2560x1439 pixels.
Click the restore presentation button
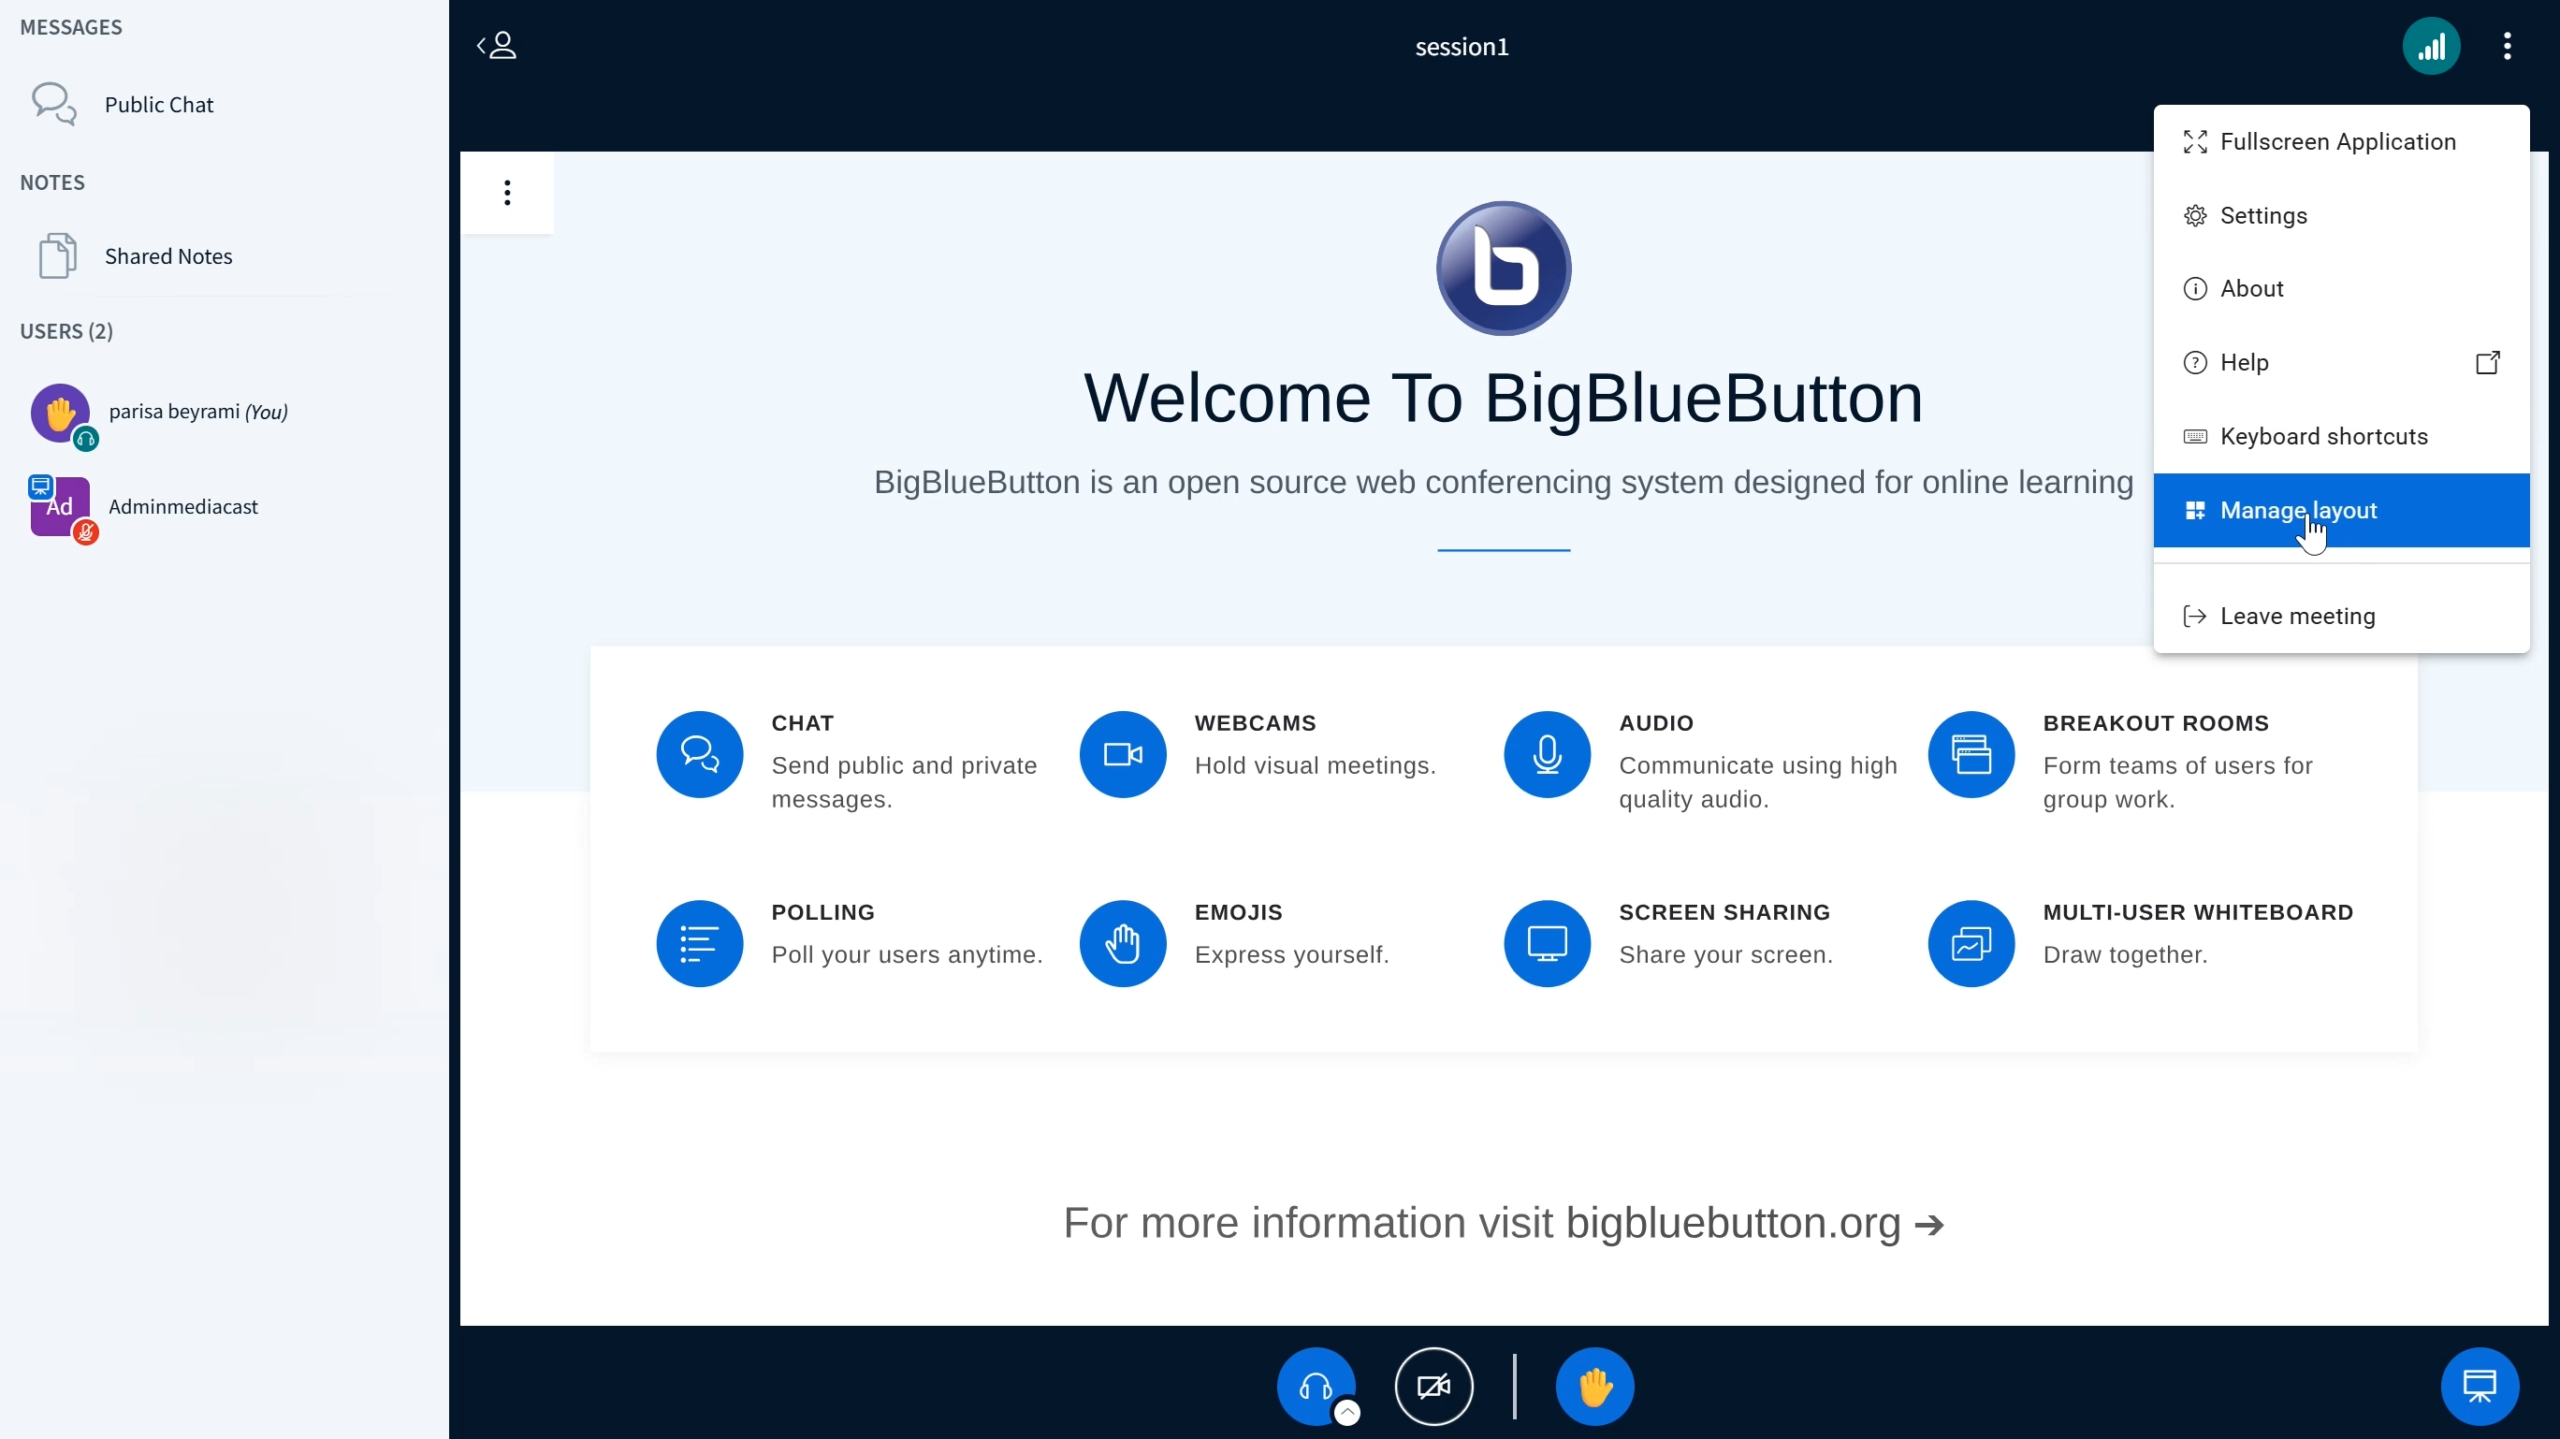[x=2479, y=1386]
